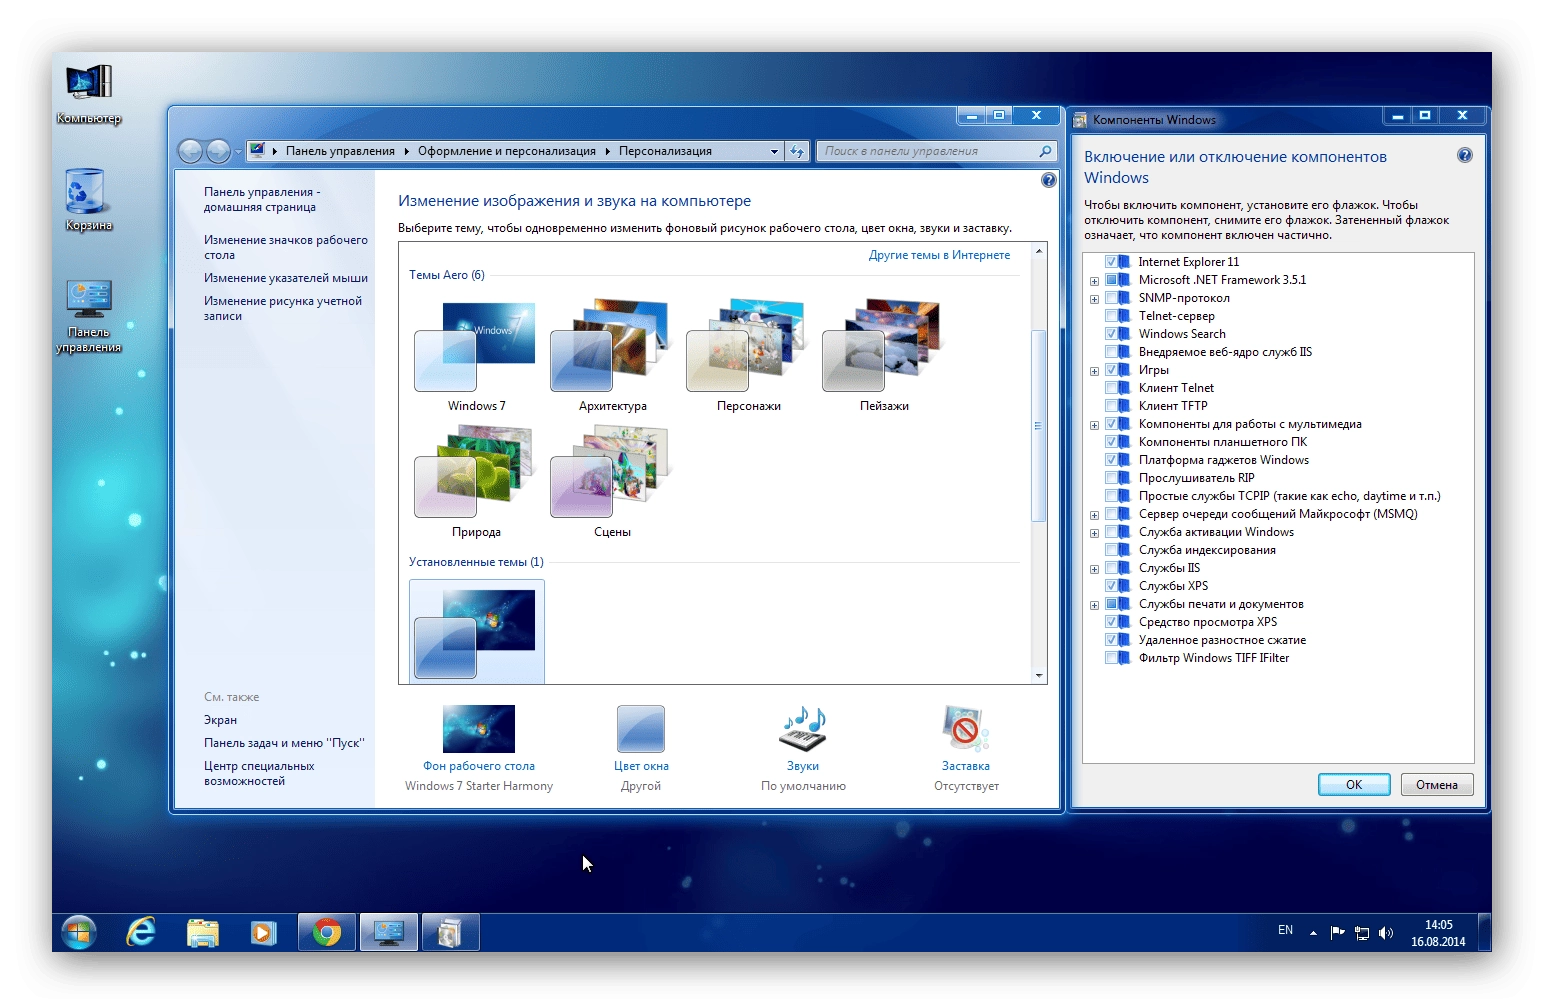This screenshot has width=1544, height=1004.
Task: Switch to the Windows Components taskbar button
Action: tap(450, 933)
